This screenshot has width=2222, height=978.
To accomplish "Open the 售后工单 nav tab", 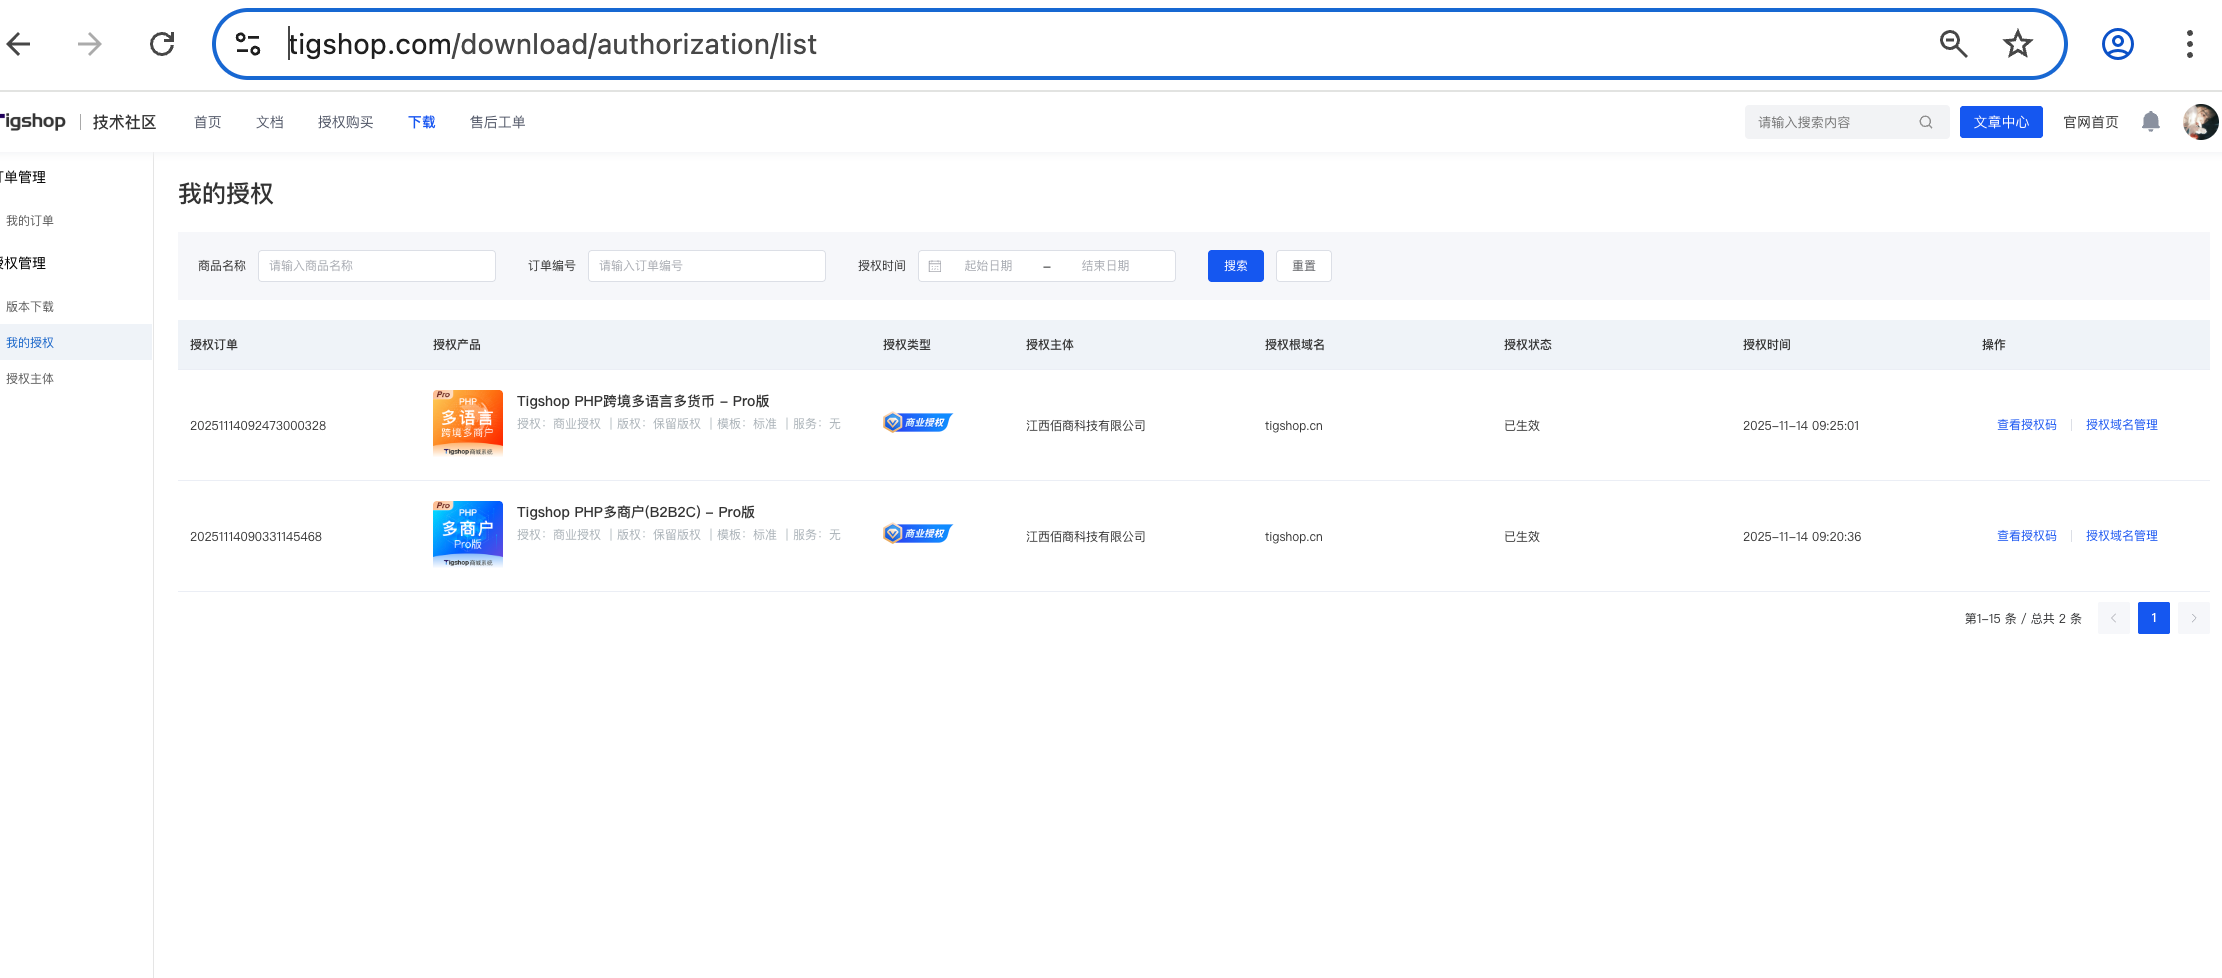I will (497, 122).
